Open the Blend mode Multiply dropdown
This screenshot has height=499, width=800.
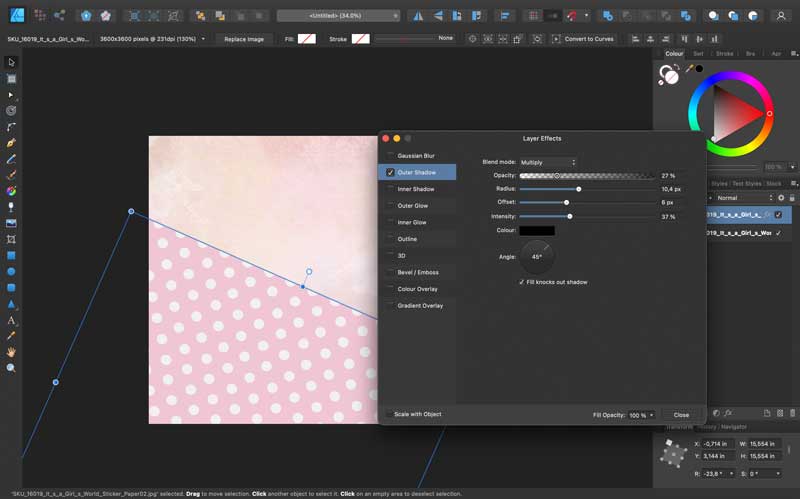point(548,162)
